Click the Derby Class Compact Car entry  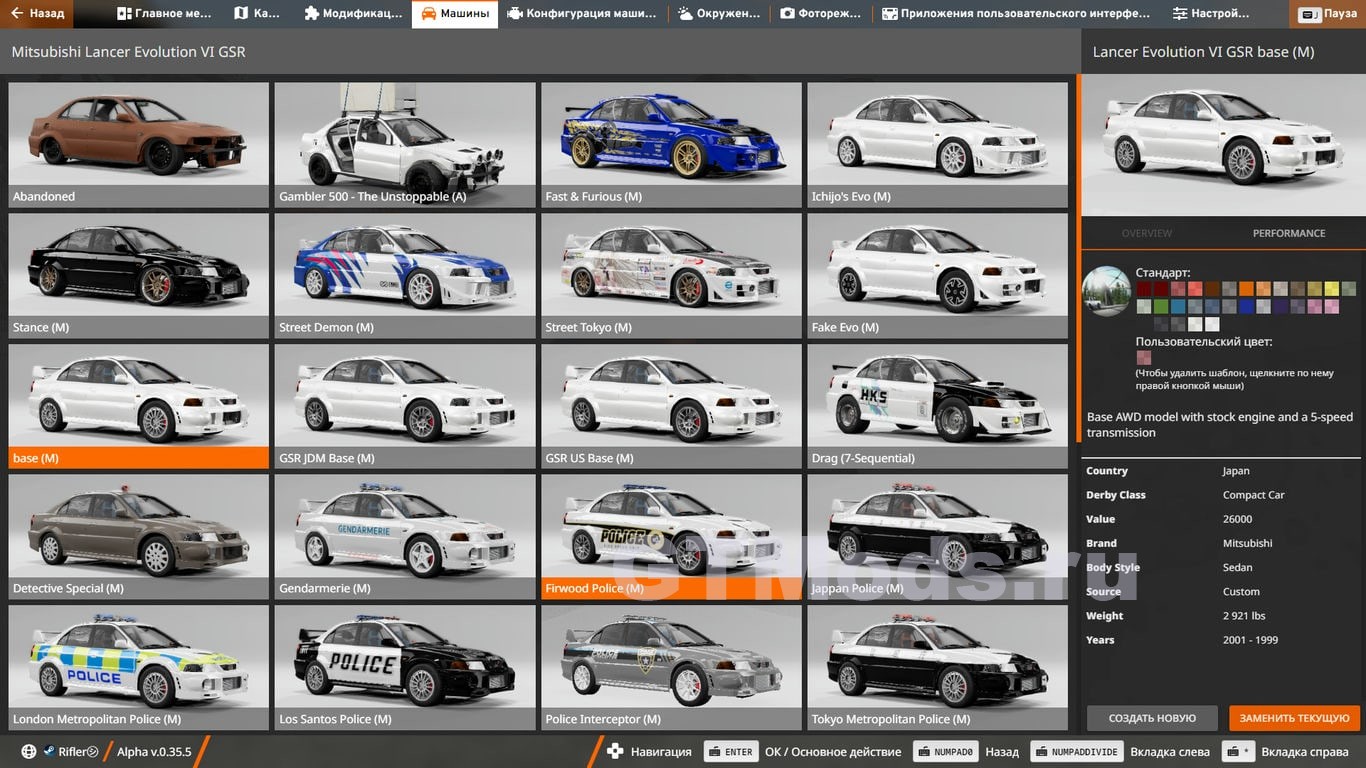1222,495
